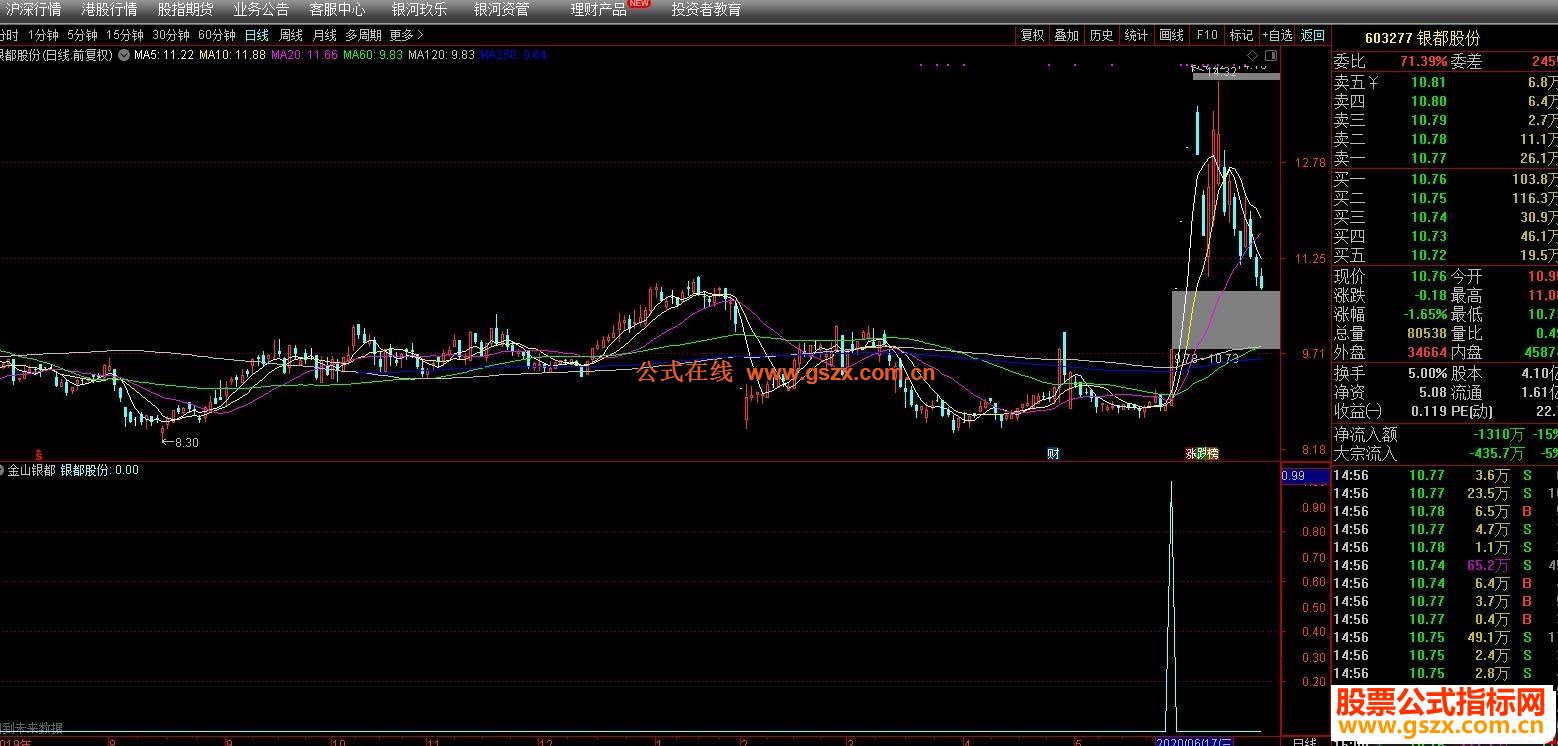The image size is (1558, 746).
Task: Click the MA20: 11.66 indicator label
Action: click(x=304, y=55)
